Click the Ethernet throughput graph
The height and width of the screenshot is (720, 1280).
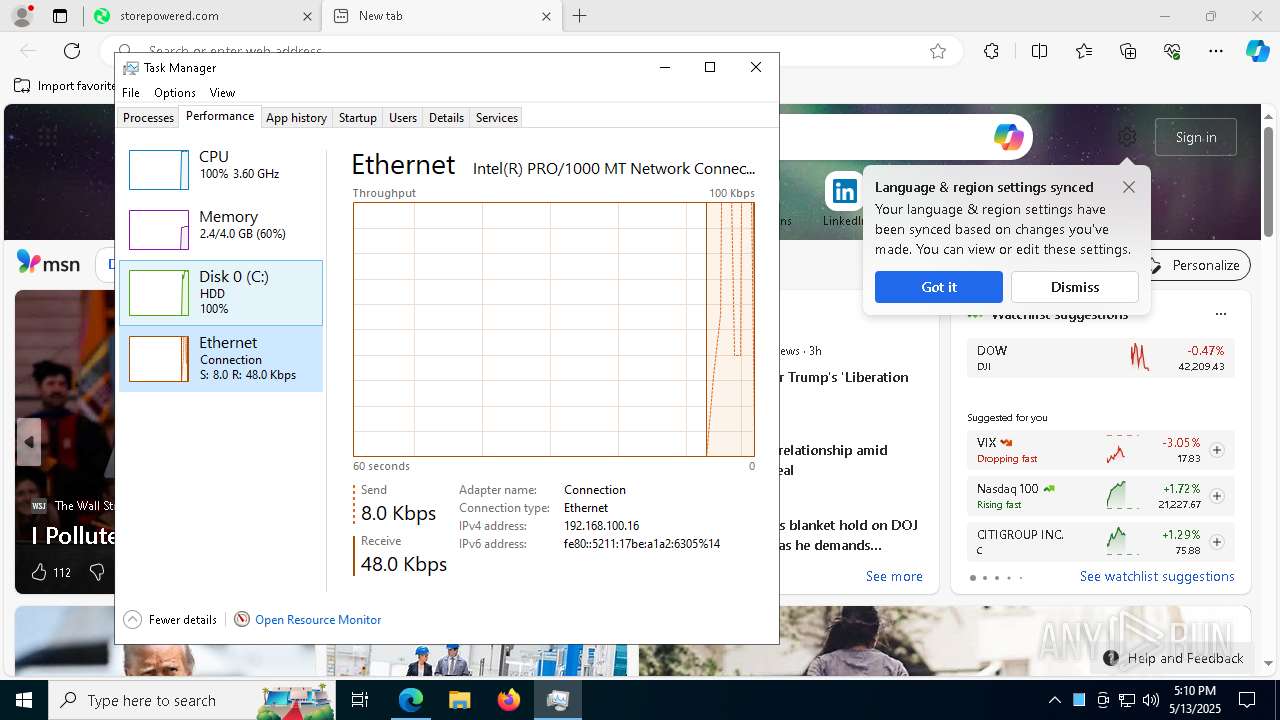[553, 329]
